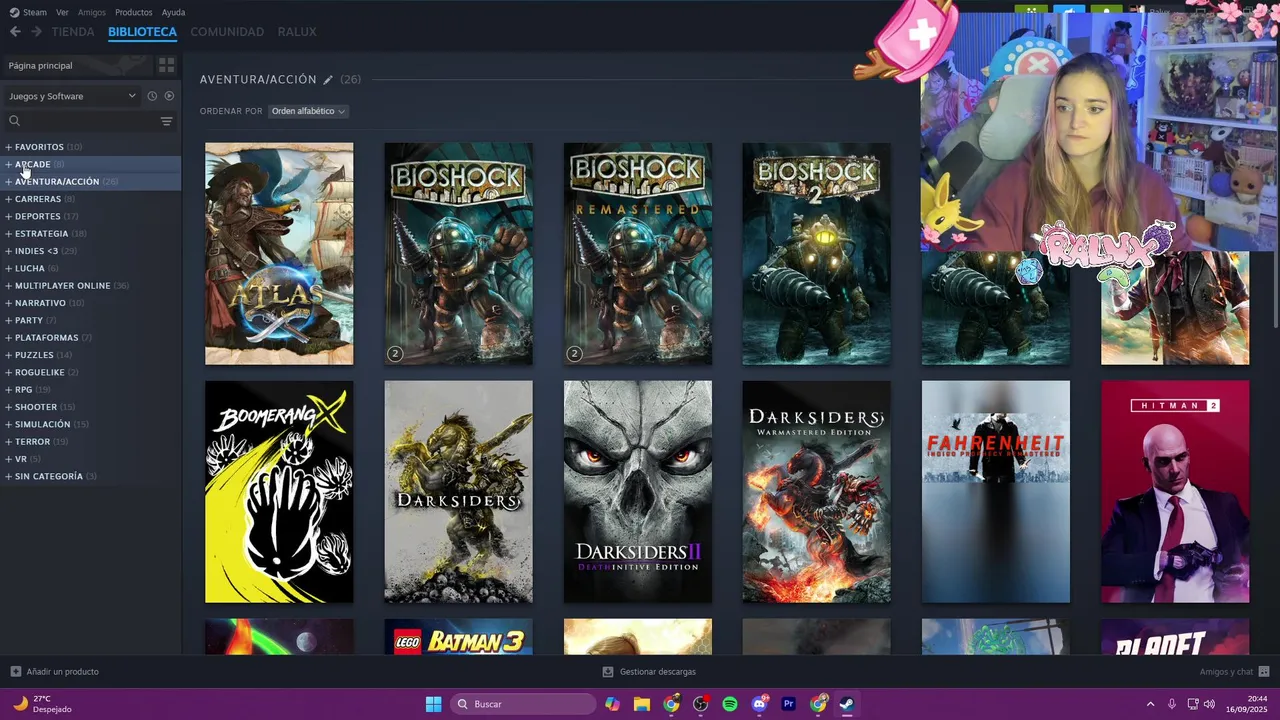The image size is (1280, 720).
Task: Open the Ayuda menu
Action: (173, 12)
